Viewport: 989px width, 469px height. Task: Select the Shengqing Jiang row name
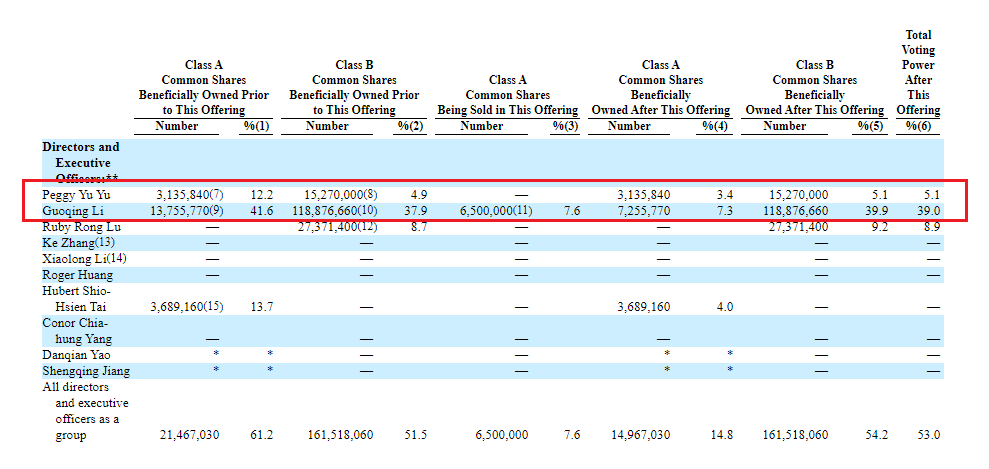85,371
